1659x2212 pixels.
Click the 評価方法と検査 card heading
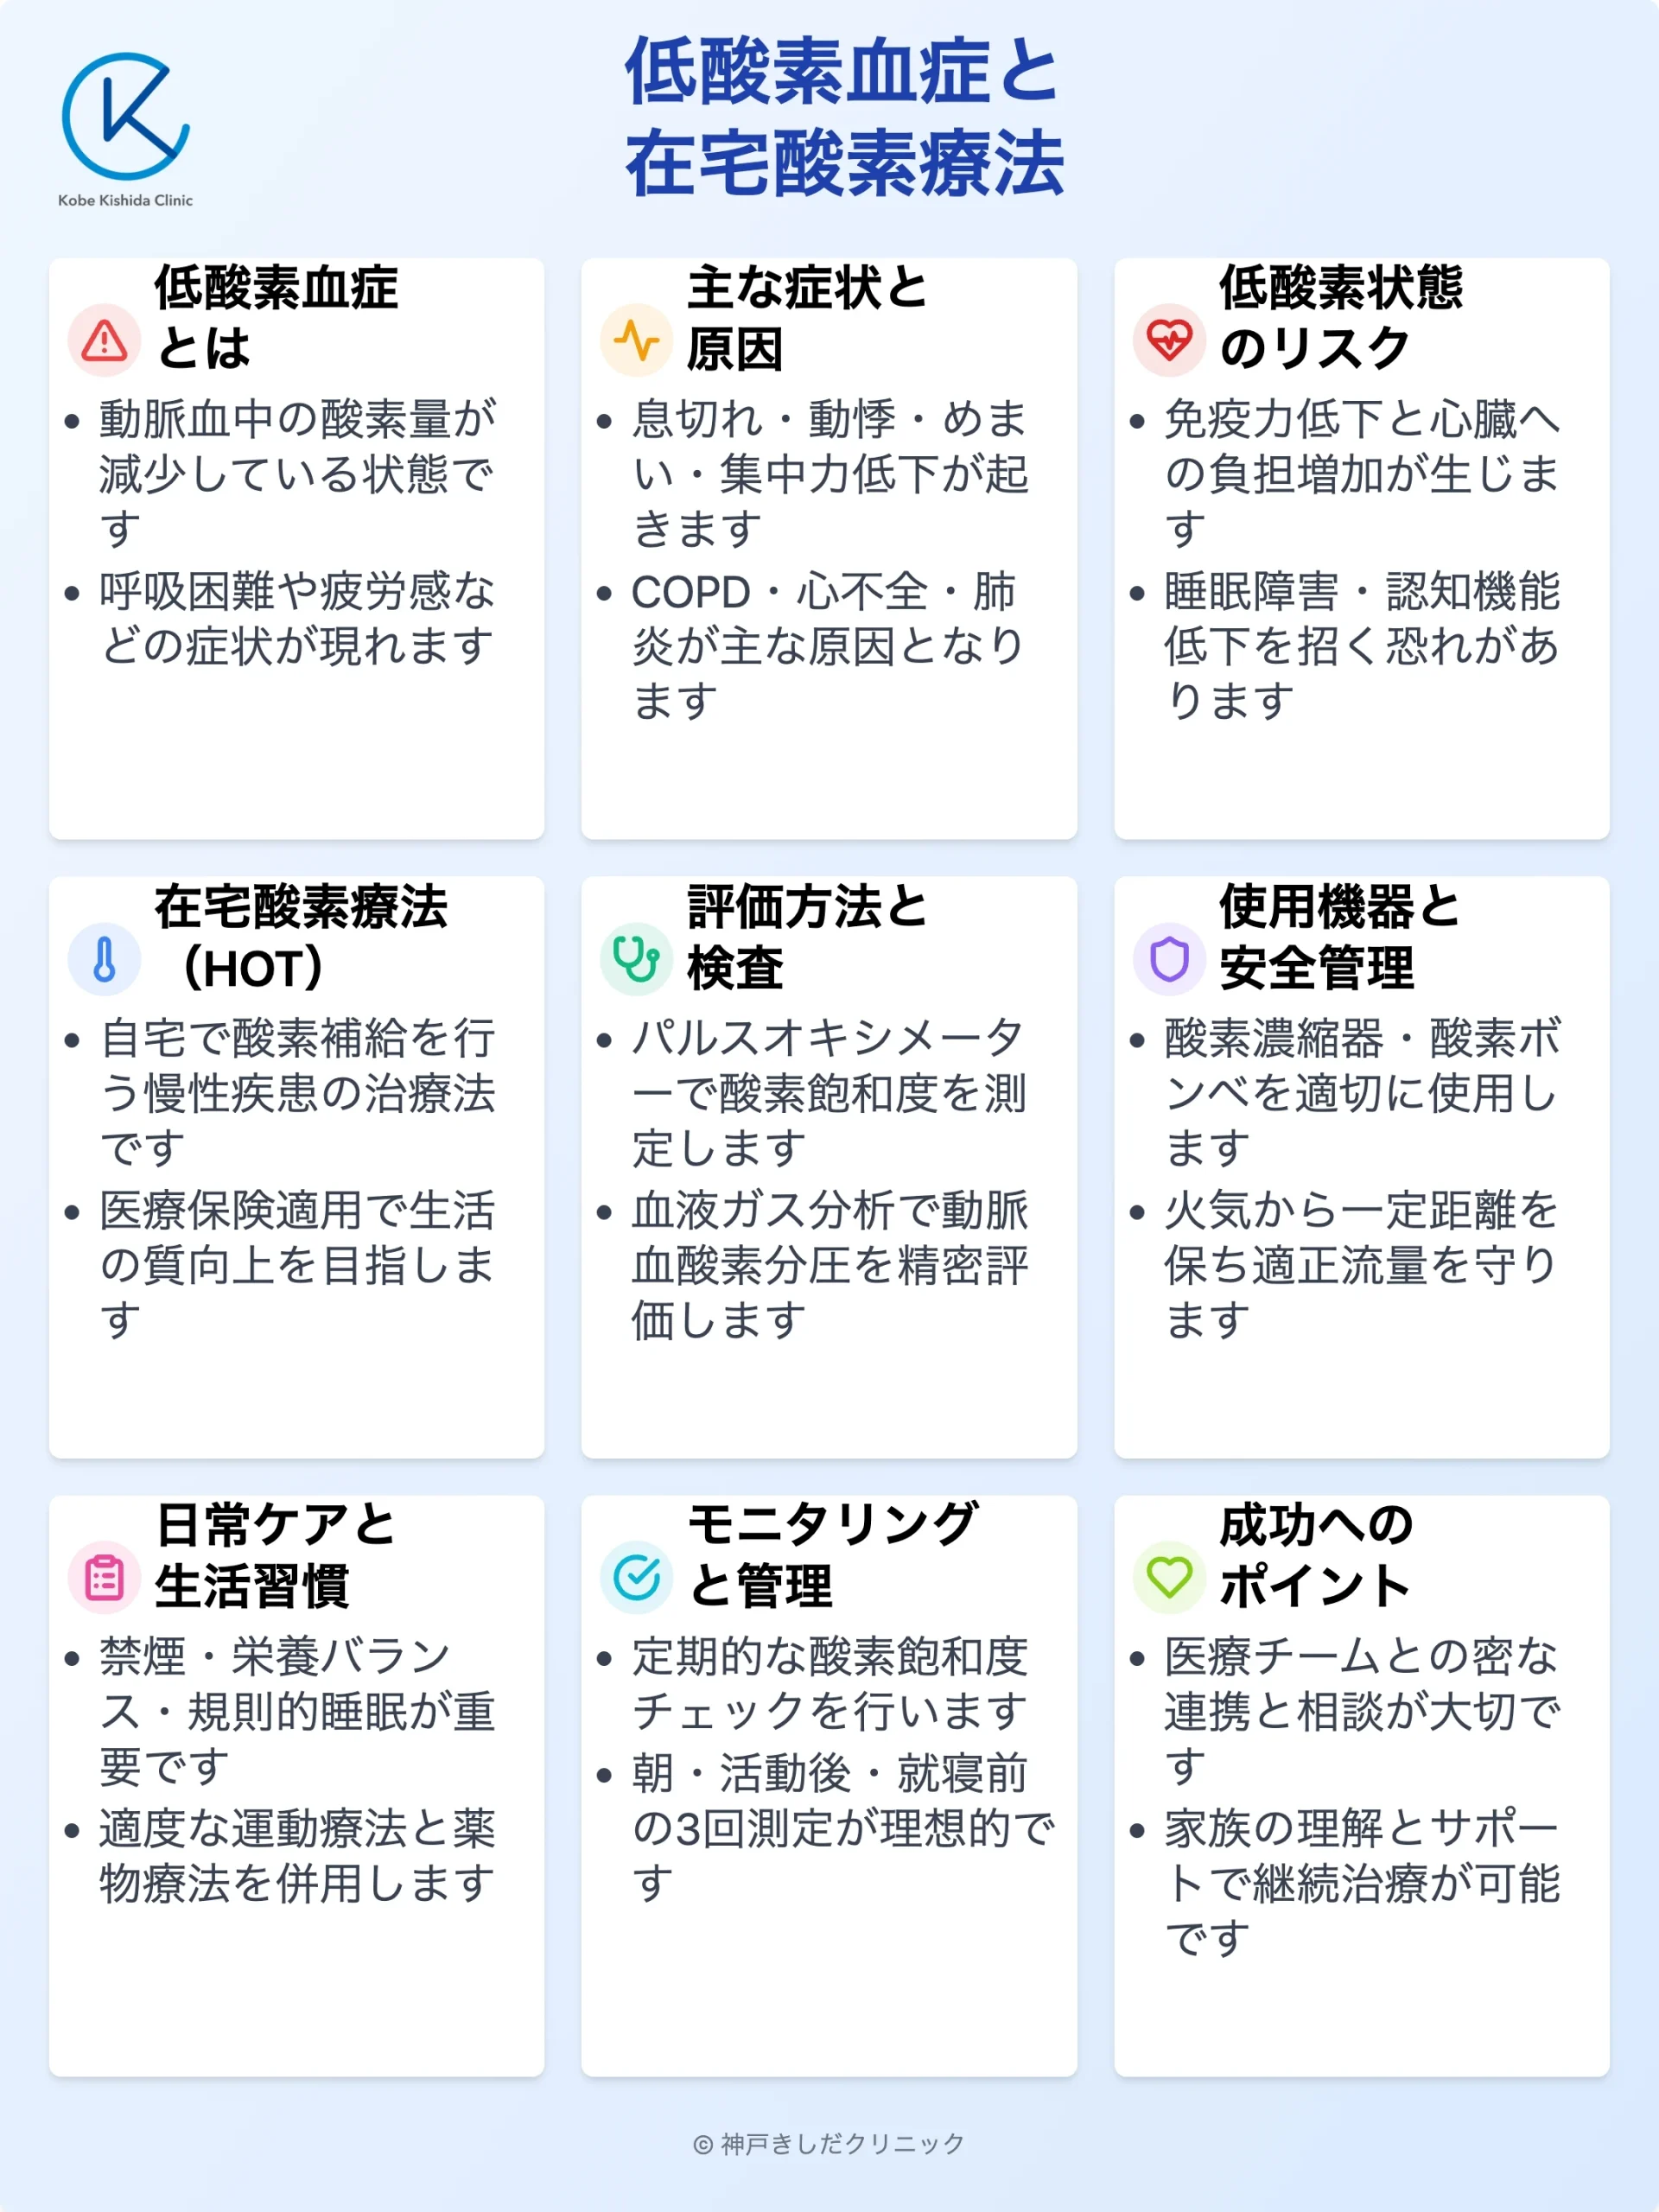(x=806, y=937)
